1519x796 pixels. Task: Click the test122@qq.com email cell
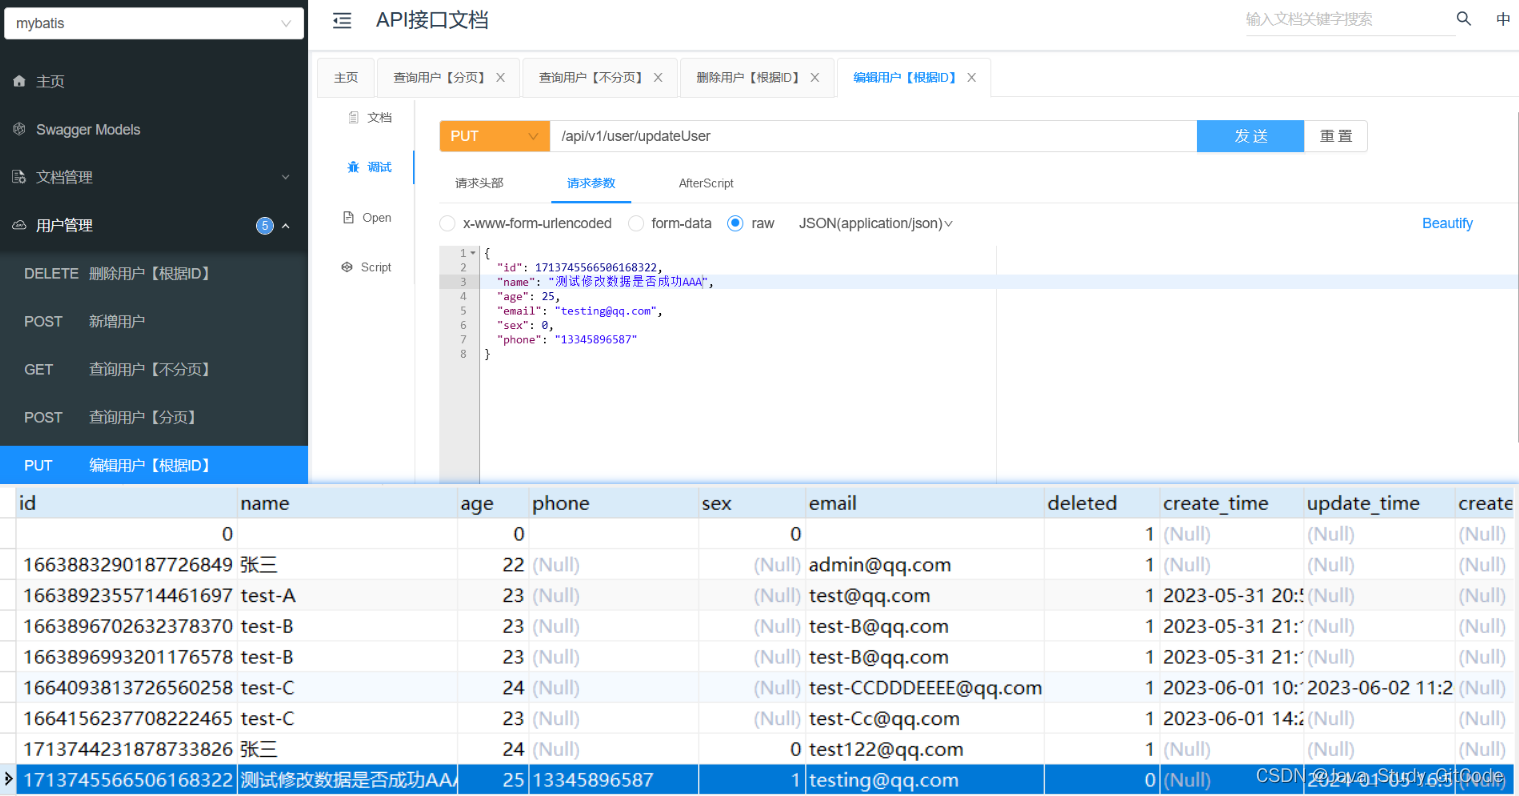click(x=925, y=749)
